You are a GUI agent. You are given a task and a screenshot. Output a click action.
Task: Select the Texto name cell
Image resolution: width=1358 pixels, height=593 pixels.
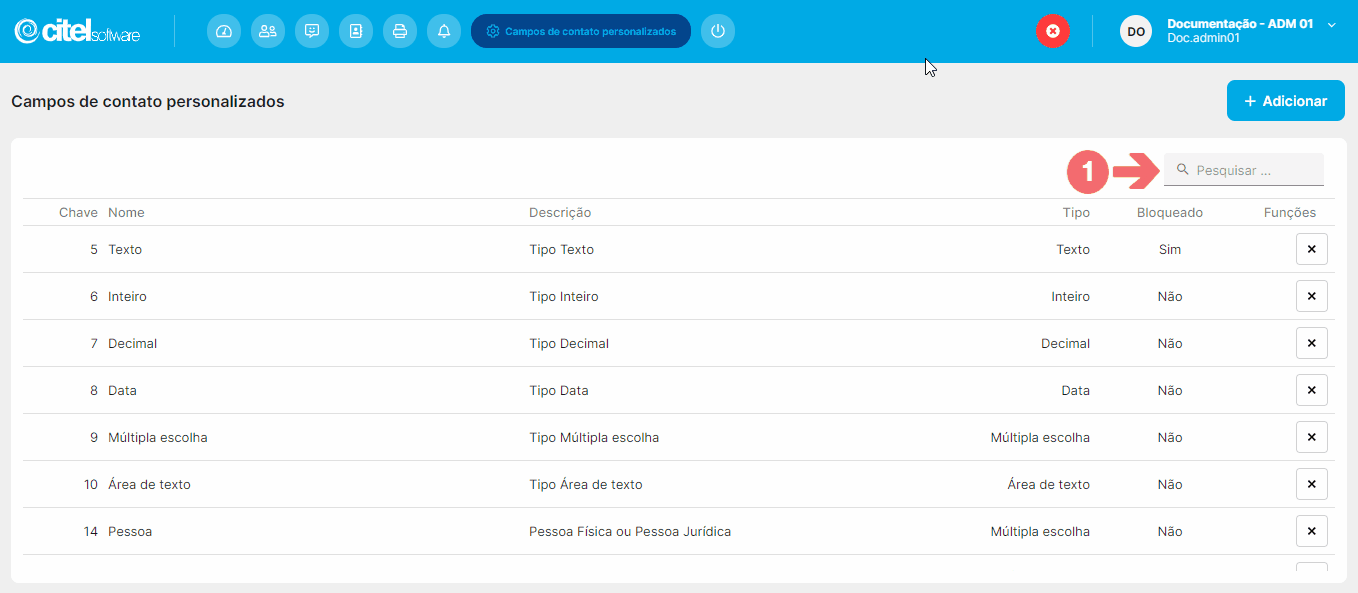click(x=125, y=249)
